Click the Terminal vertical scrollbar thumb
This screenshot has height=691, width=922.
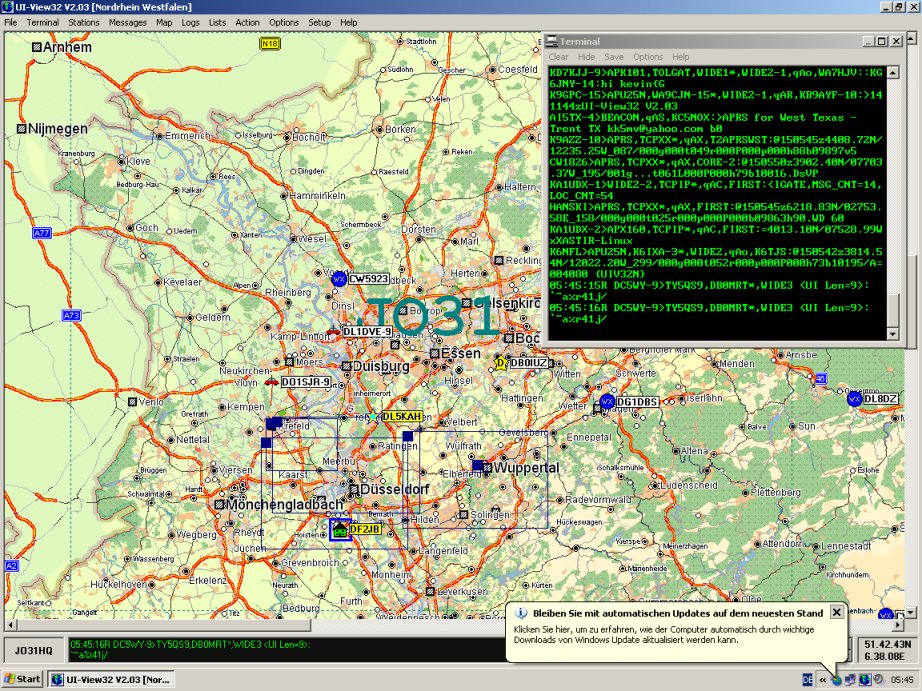(893, 310)
